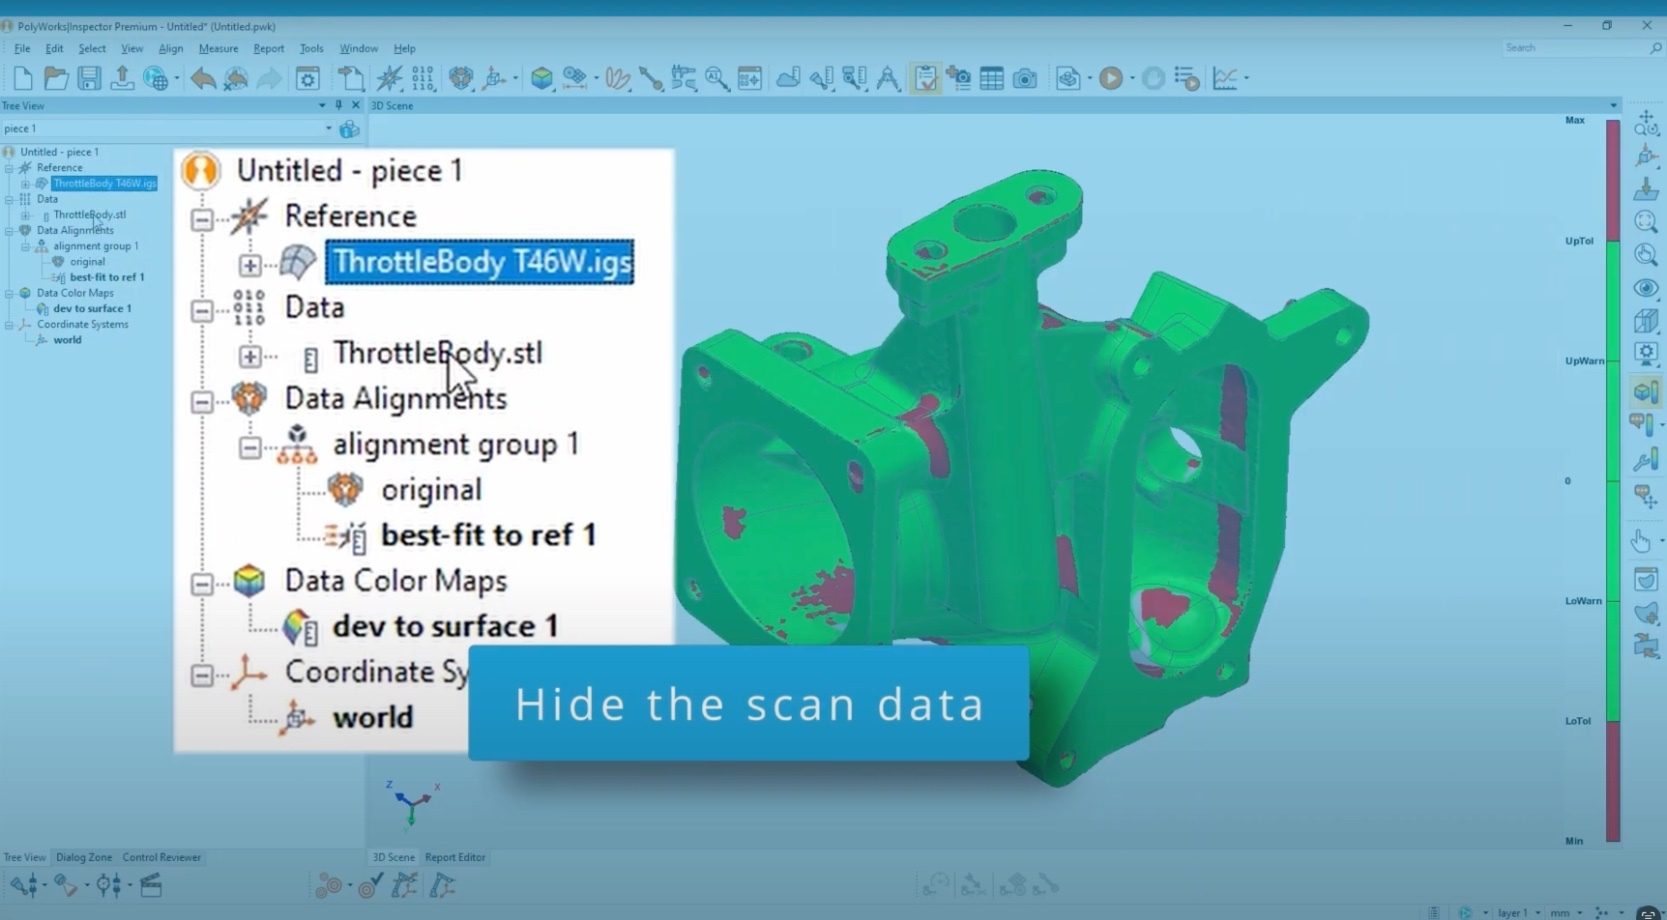Open the piece 1 dropdown in Tree View
This screenshot has width=1667, height=920.
tap(327, 128)
